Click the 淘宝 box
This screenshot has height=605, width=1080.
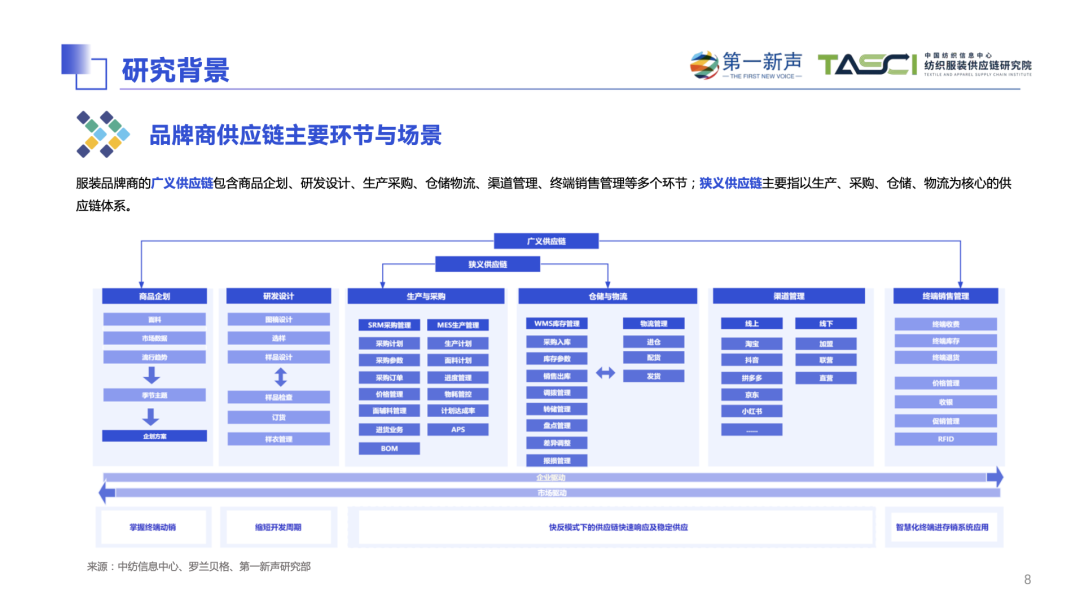coord(751,343)
